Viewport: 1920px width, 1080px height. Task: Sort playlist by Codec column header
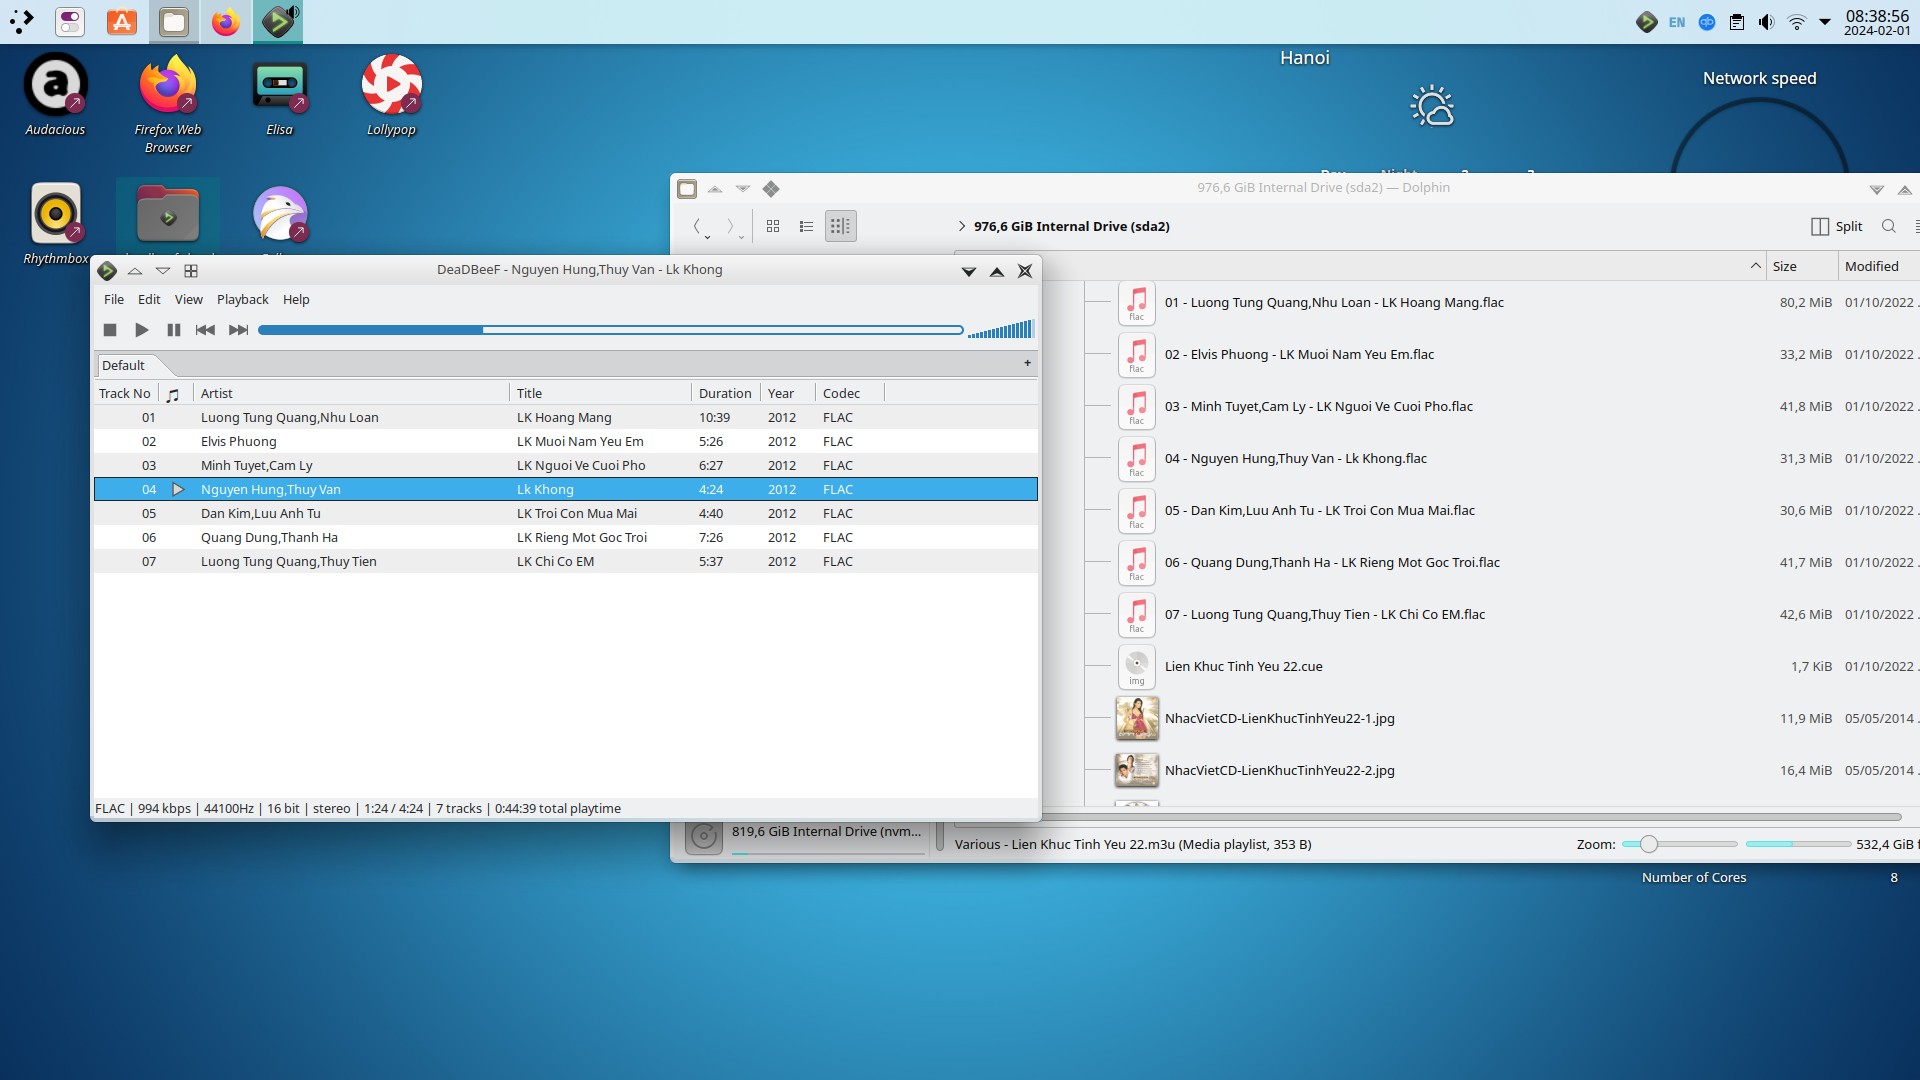pyautogui.click(x=849, y=393)
